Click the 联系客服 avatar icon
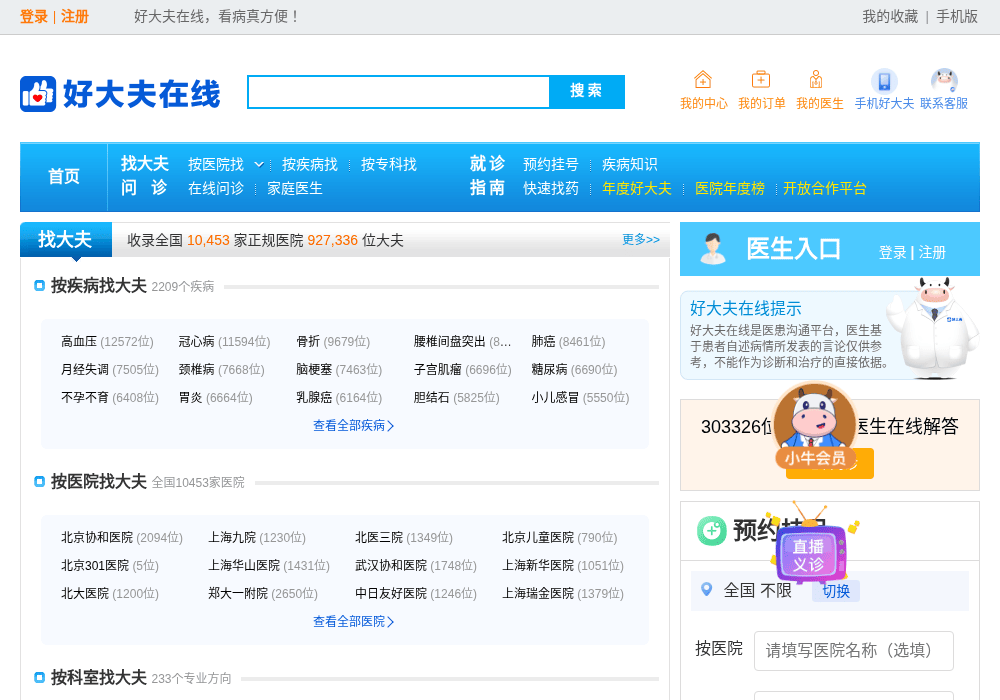The height and width of the screenshot is (700, 1000). tap(944, 81)
